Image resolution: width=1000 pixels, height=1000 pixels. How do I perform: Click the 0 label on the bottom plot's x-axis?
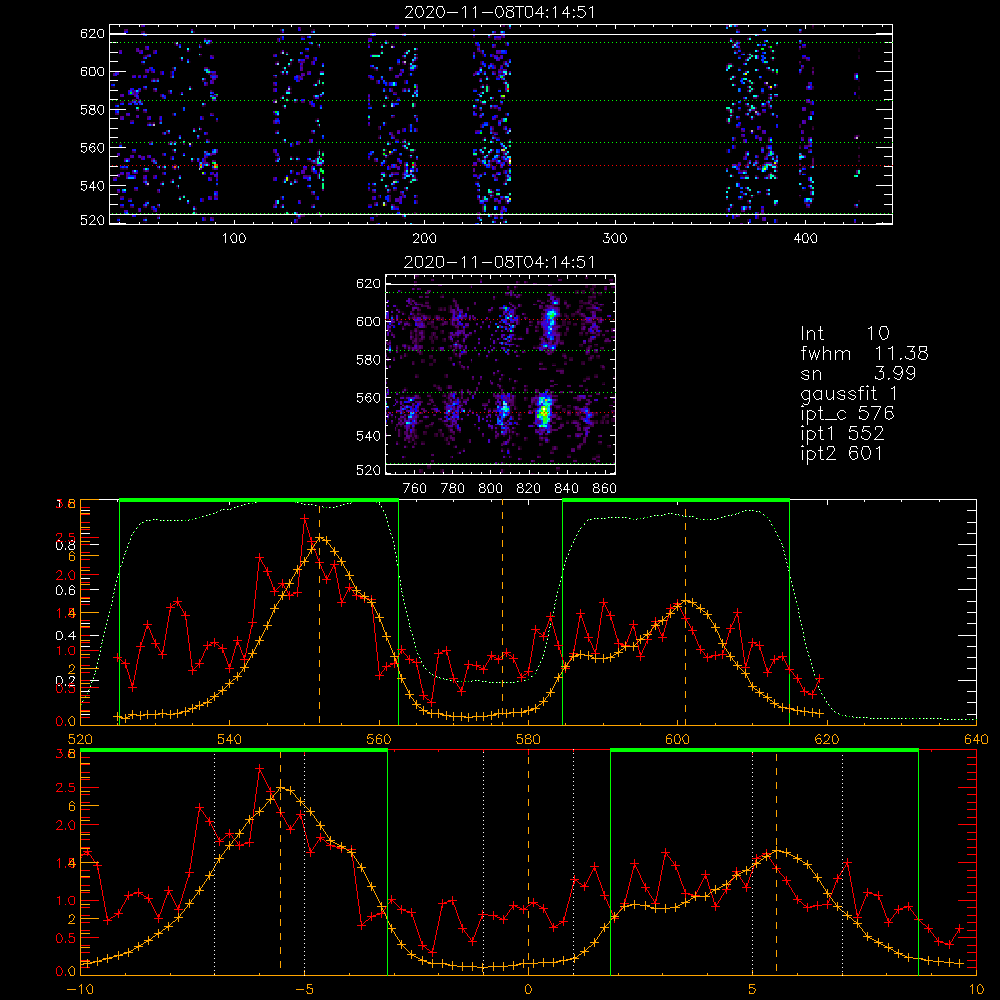[x=528, y=990]
